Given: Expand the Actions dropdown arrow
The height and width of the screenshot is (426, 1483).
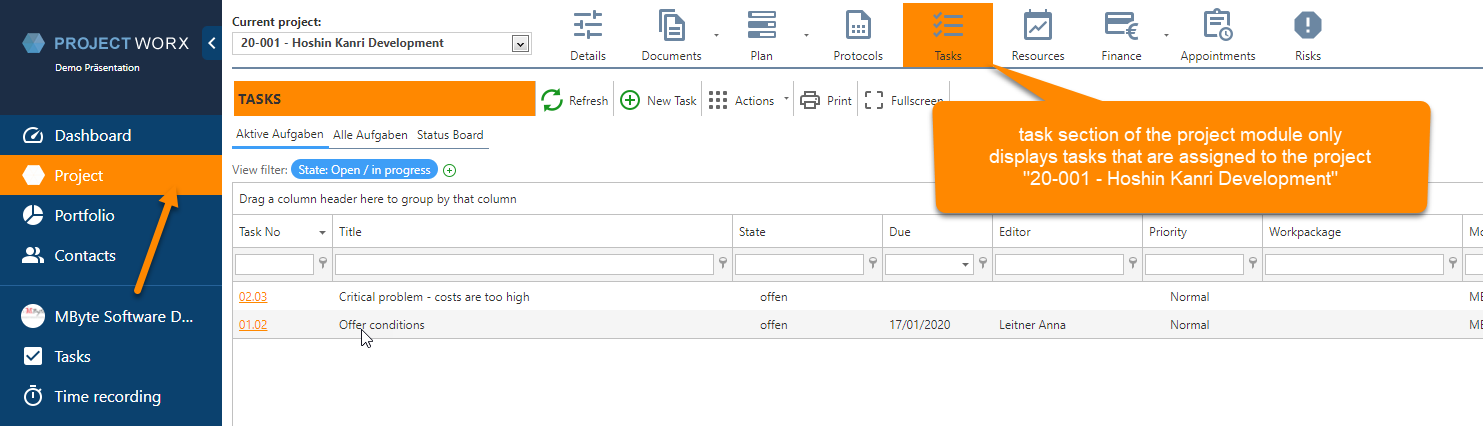Looking at the screenshot, I should (x=786, y=99).
